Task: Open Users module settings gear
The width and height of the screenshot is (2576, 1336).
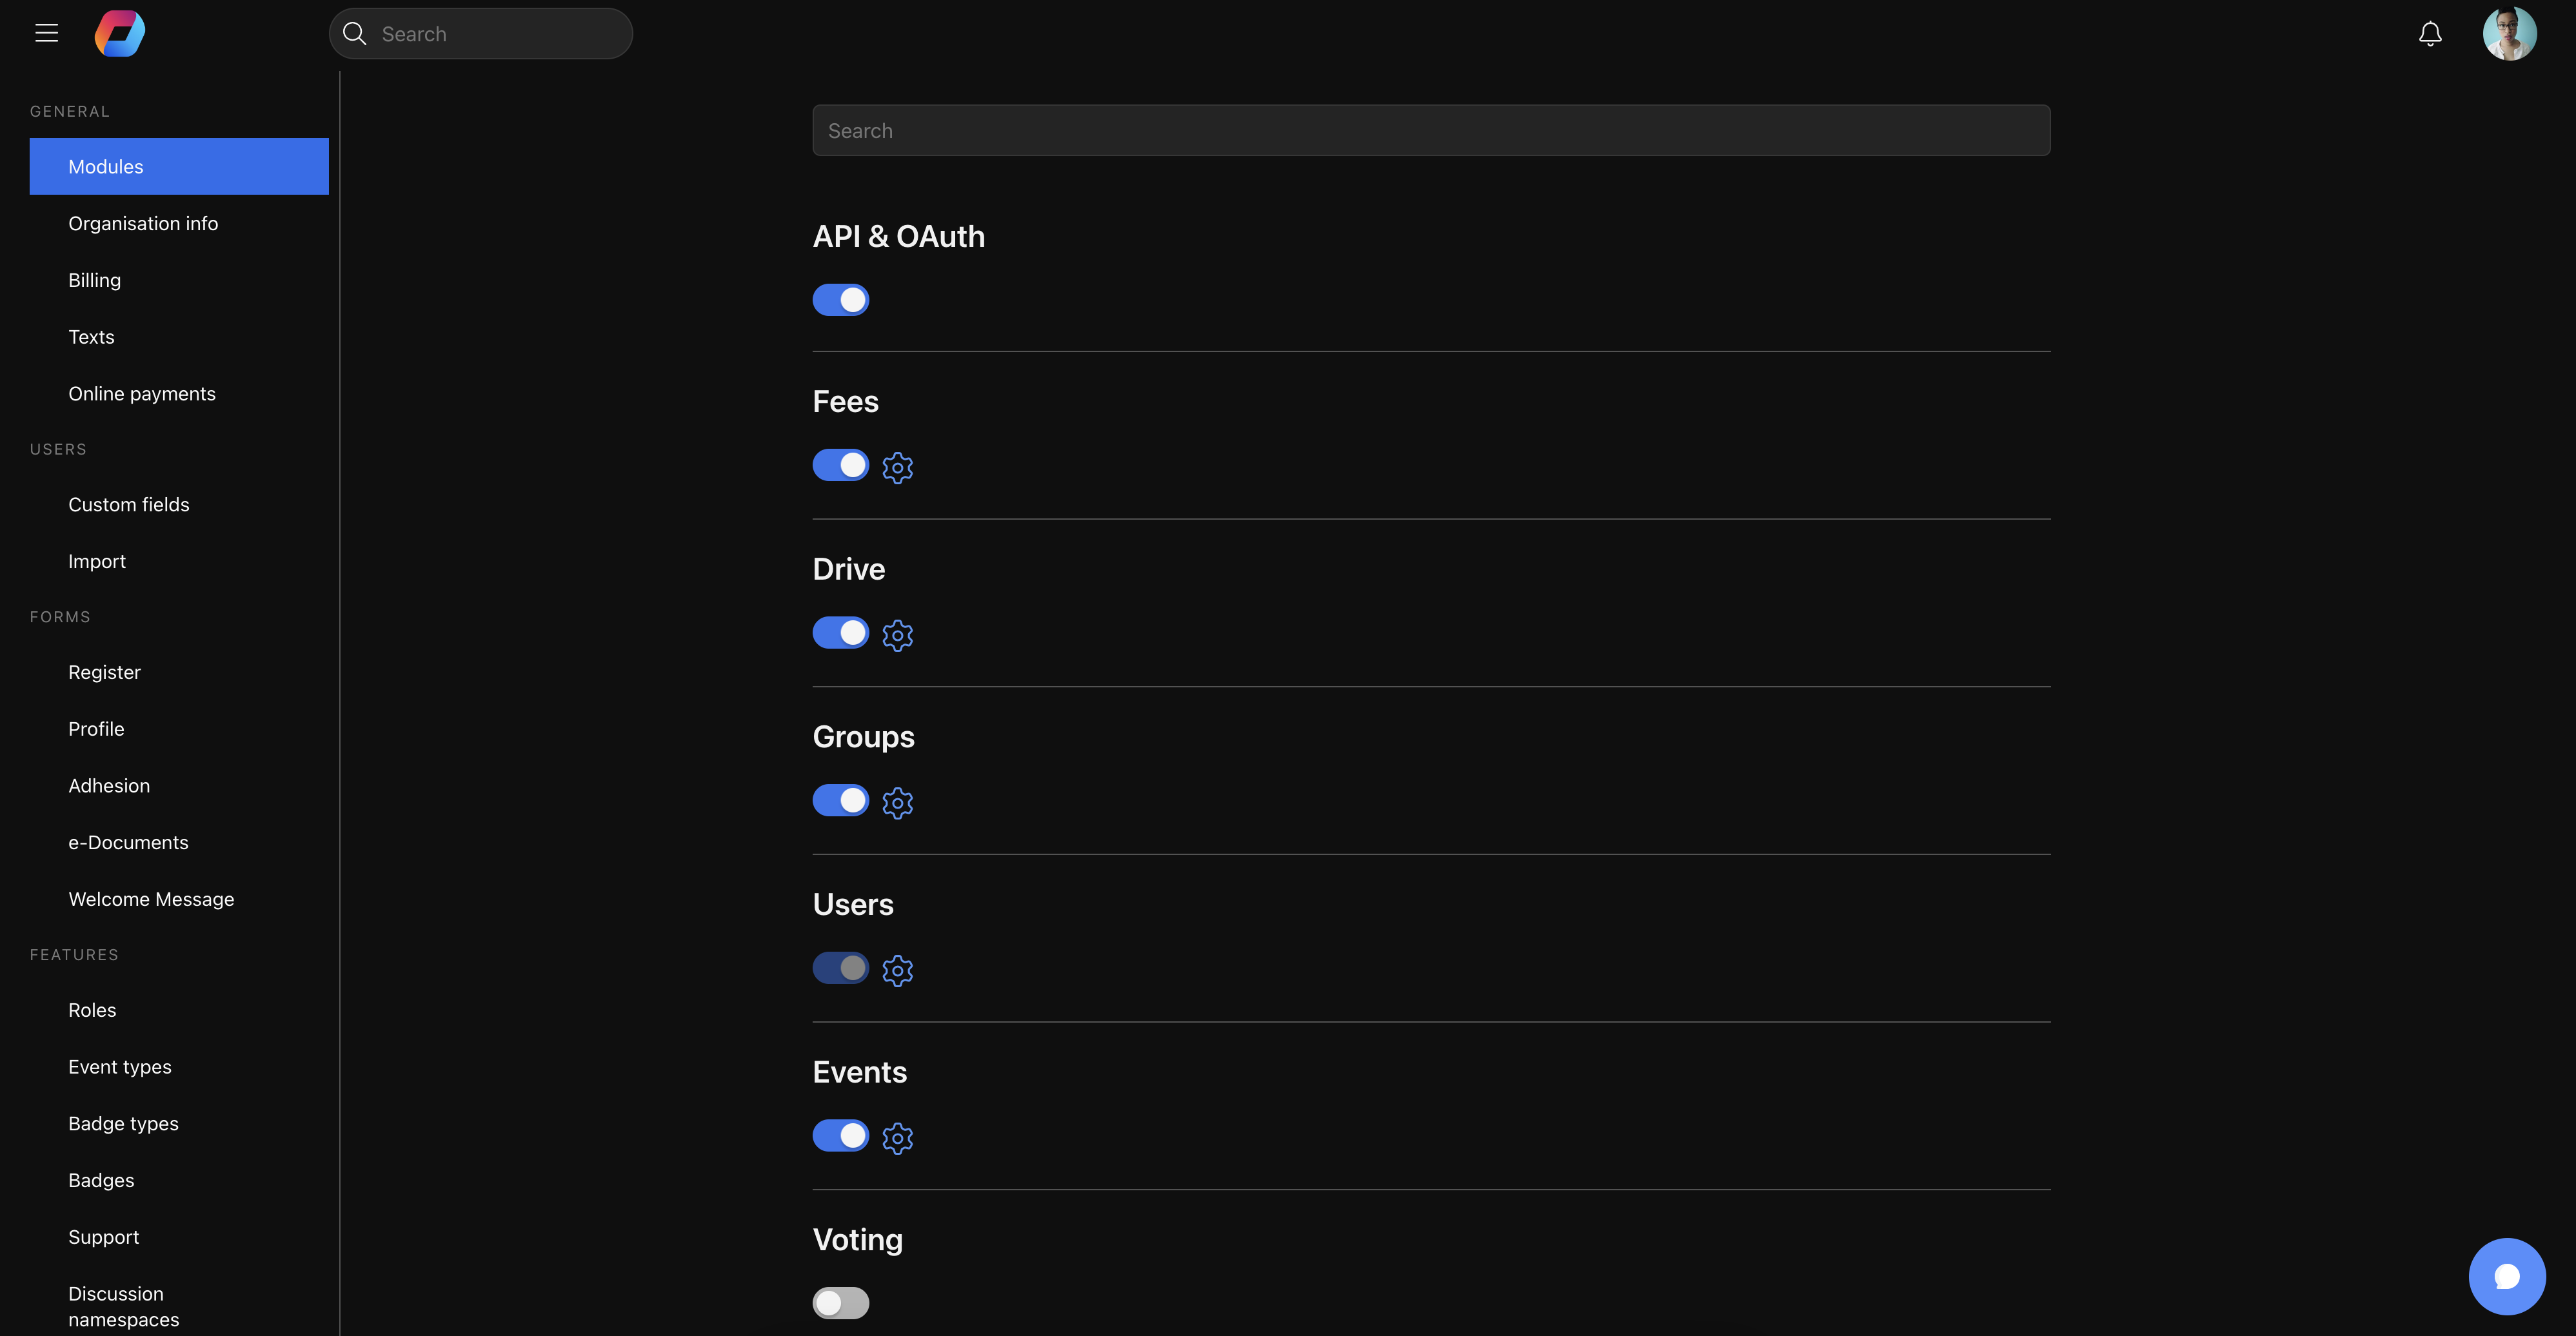Action: point(897,970)
